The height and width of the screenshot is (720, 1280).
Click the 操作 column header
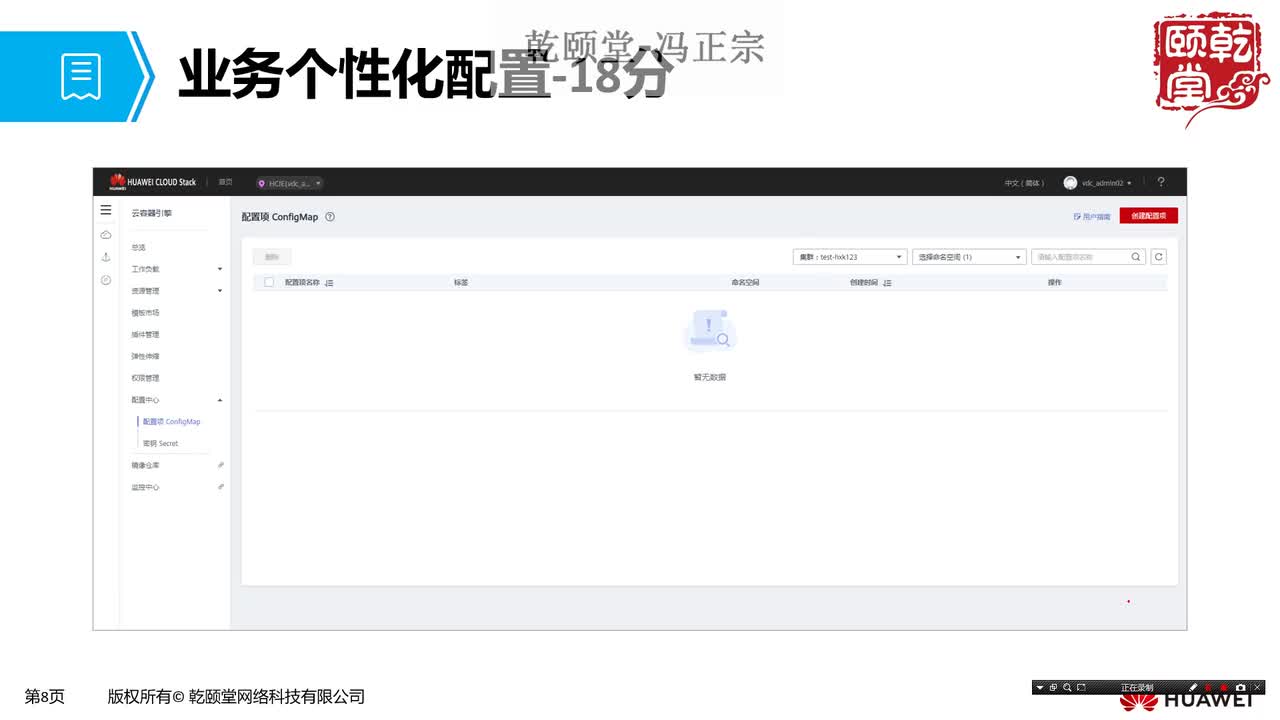click(x=1054, y=283)
